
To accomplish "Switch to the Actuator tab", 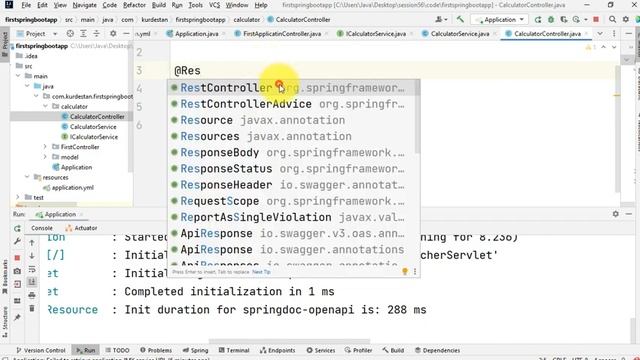I will coord(81,228).
